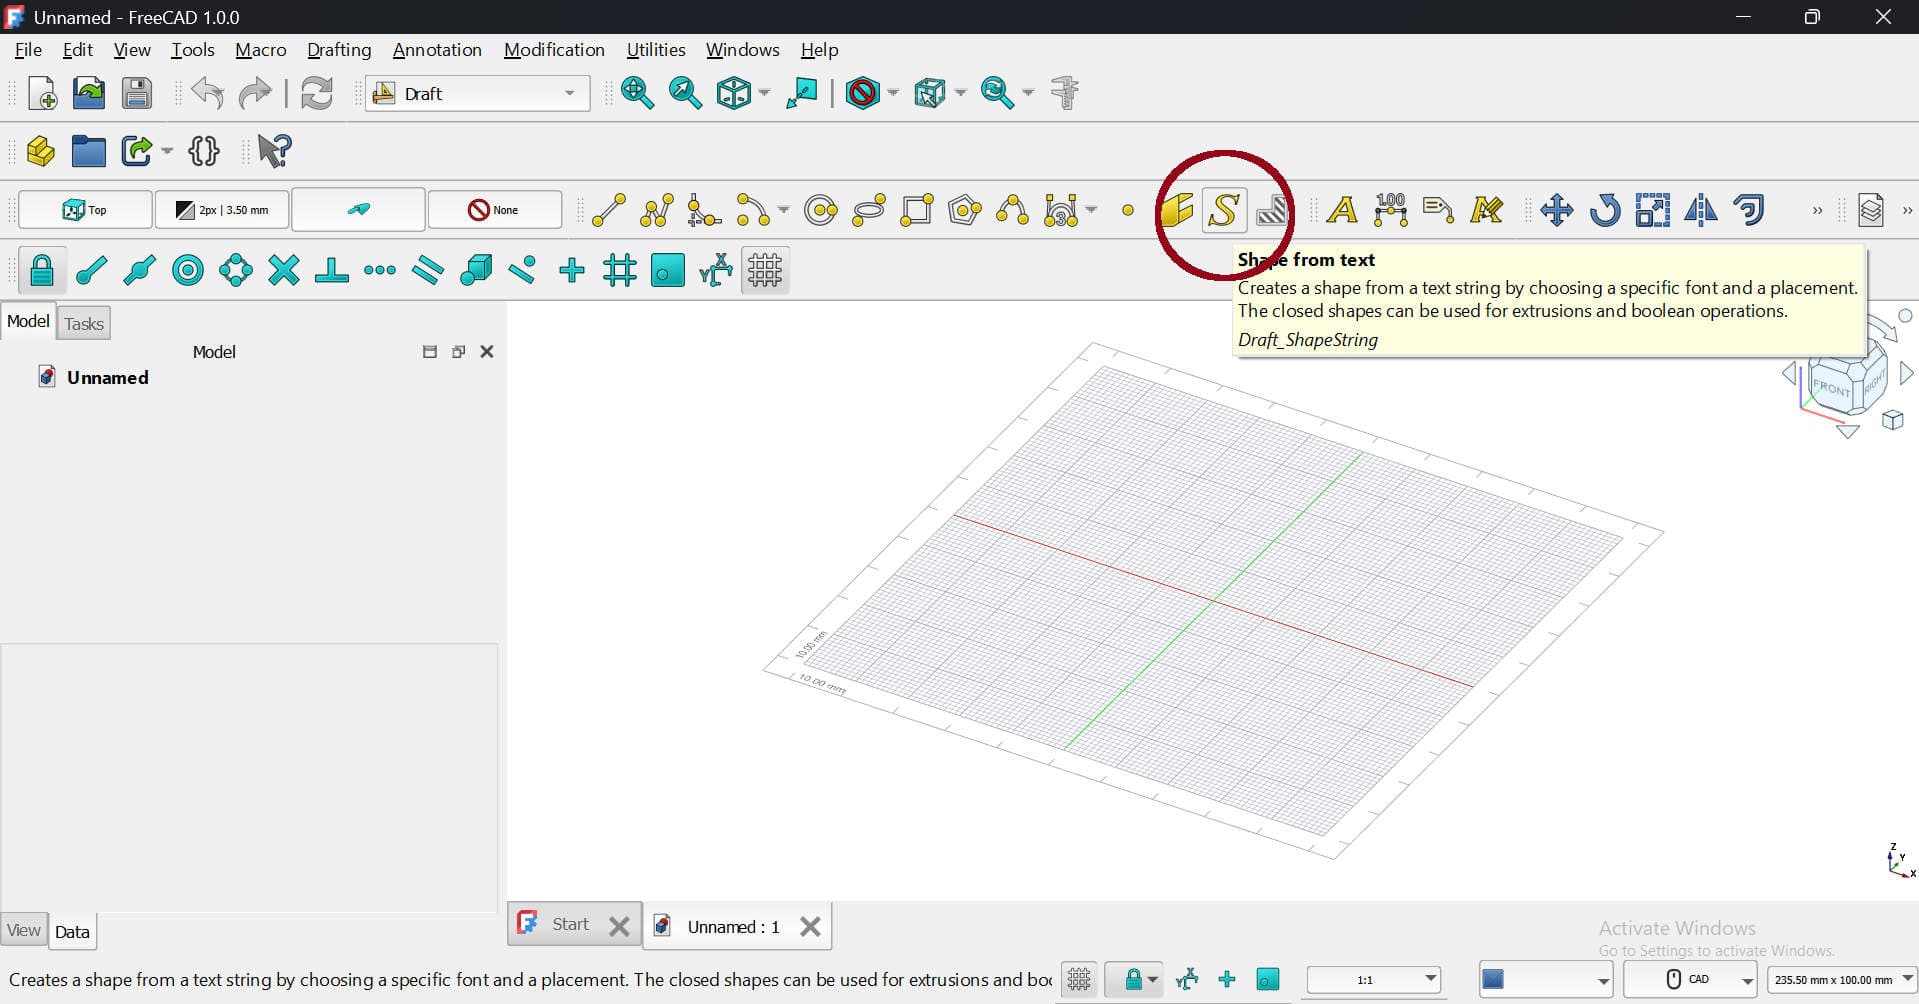
Task: Save the document icon
Action: [x=137, y=93]
